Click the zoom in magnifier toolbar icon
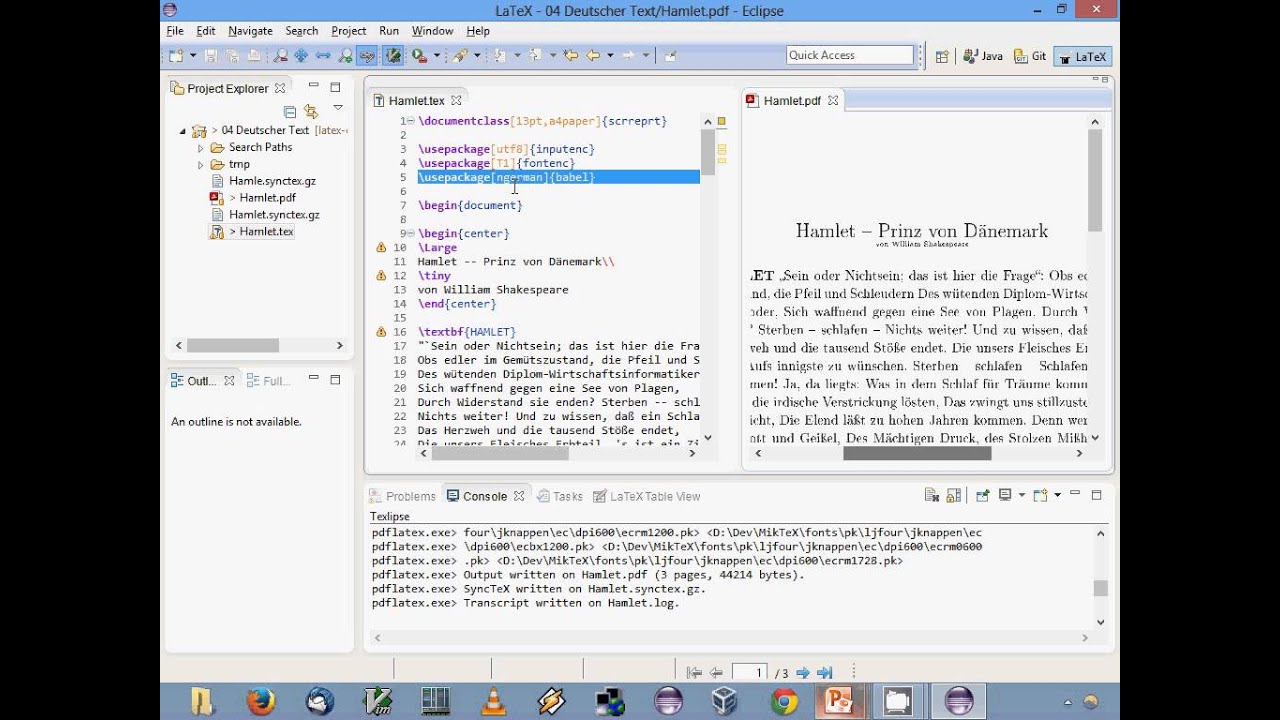The height and width of the screenshot is (720, 1280). click(345, 56)
